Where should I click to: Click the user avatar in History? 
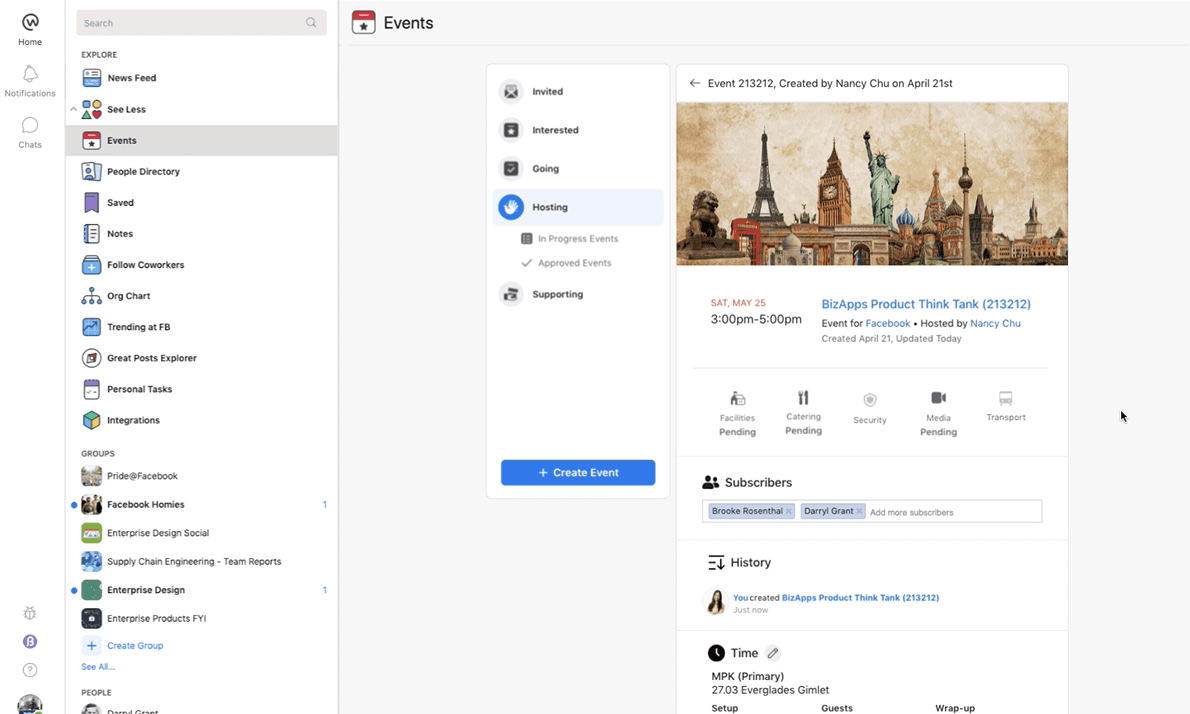715,602
